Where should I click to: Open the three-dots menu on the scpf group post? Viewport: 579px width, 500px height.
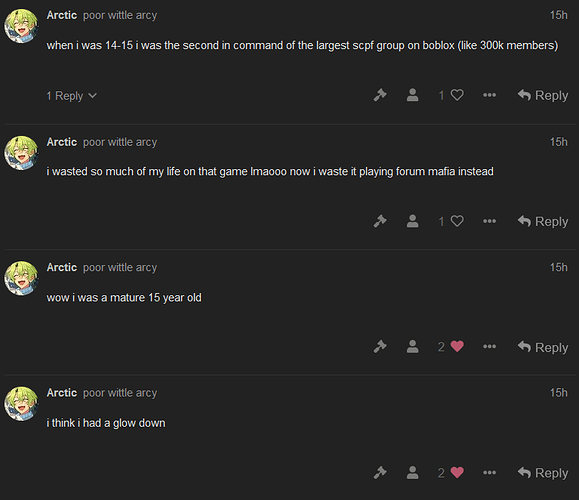[x=489, y=95]
